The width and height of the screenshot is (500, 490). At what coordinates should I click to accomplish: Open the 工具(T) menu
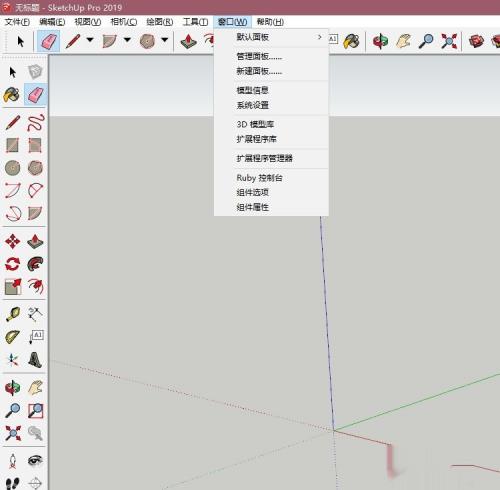(x=195, y=22)
